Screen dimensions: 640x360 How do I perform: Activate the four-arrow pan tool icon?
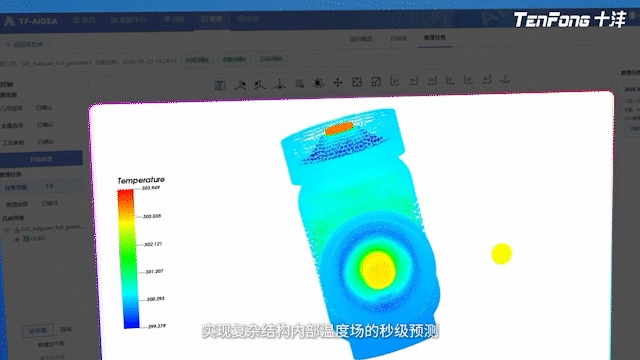point(338,82)
